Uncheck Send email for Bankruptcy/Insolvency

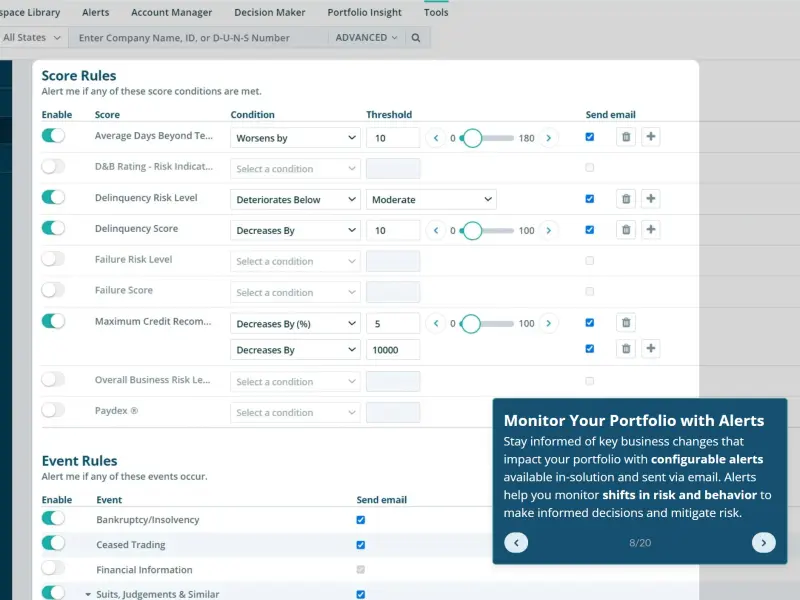point(361,520)
